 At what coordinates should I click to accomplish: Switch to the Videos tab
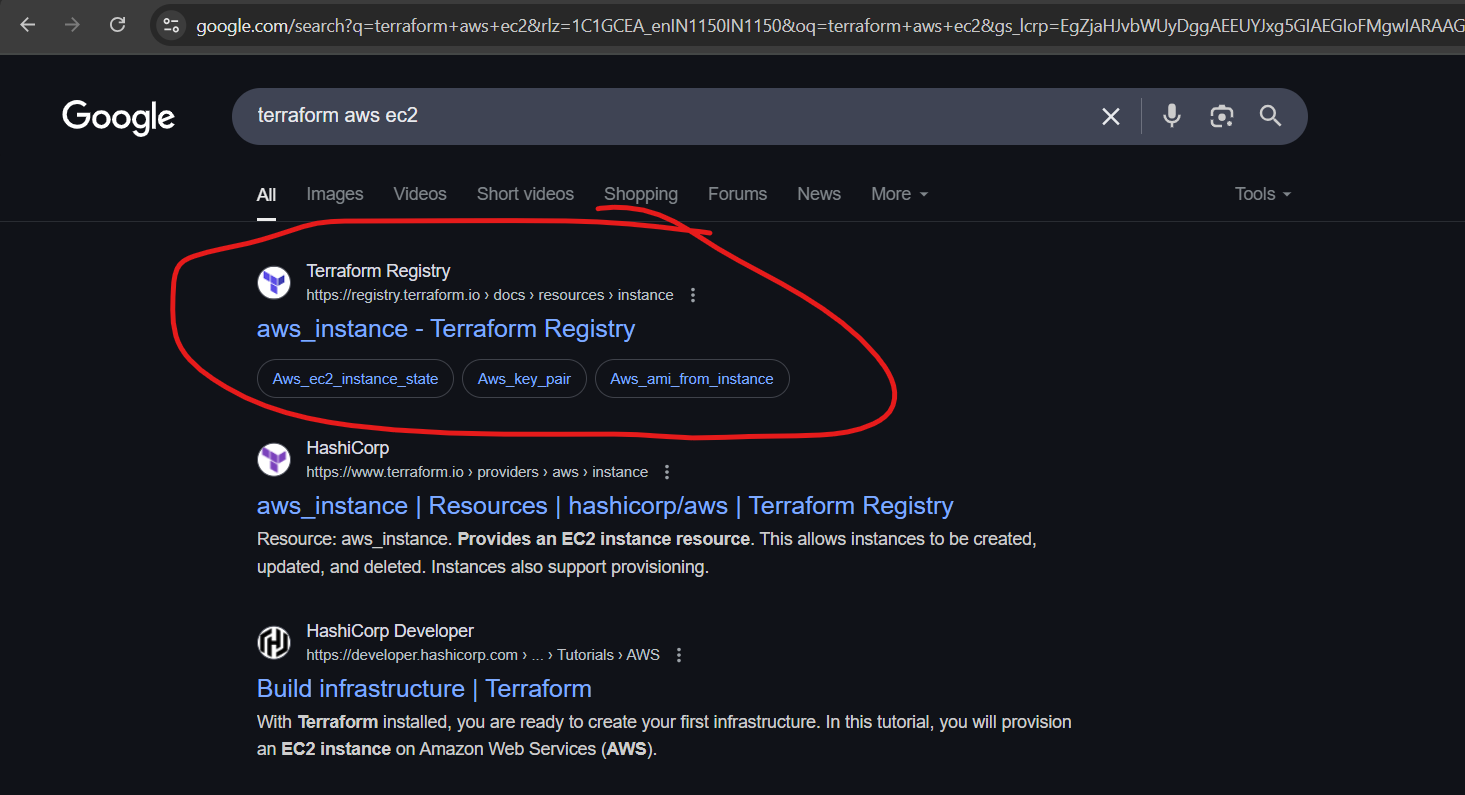tap(419, 194)
